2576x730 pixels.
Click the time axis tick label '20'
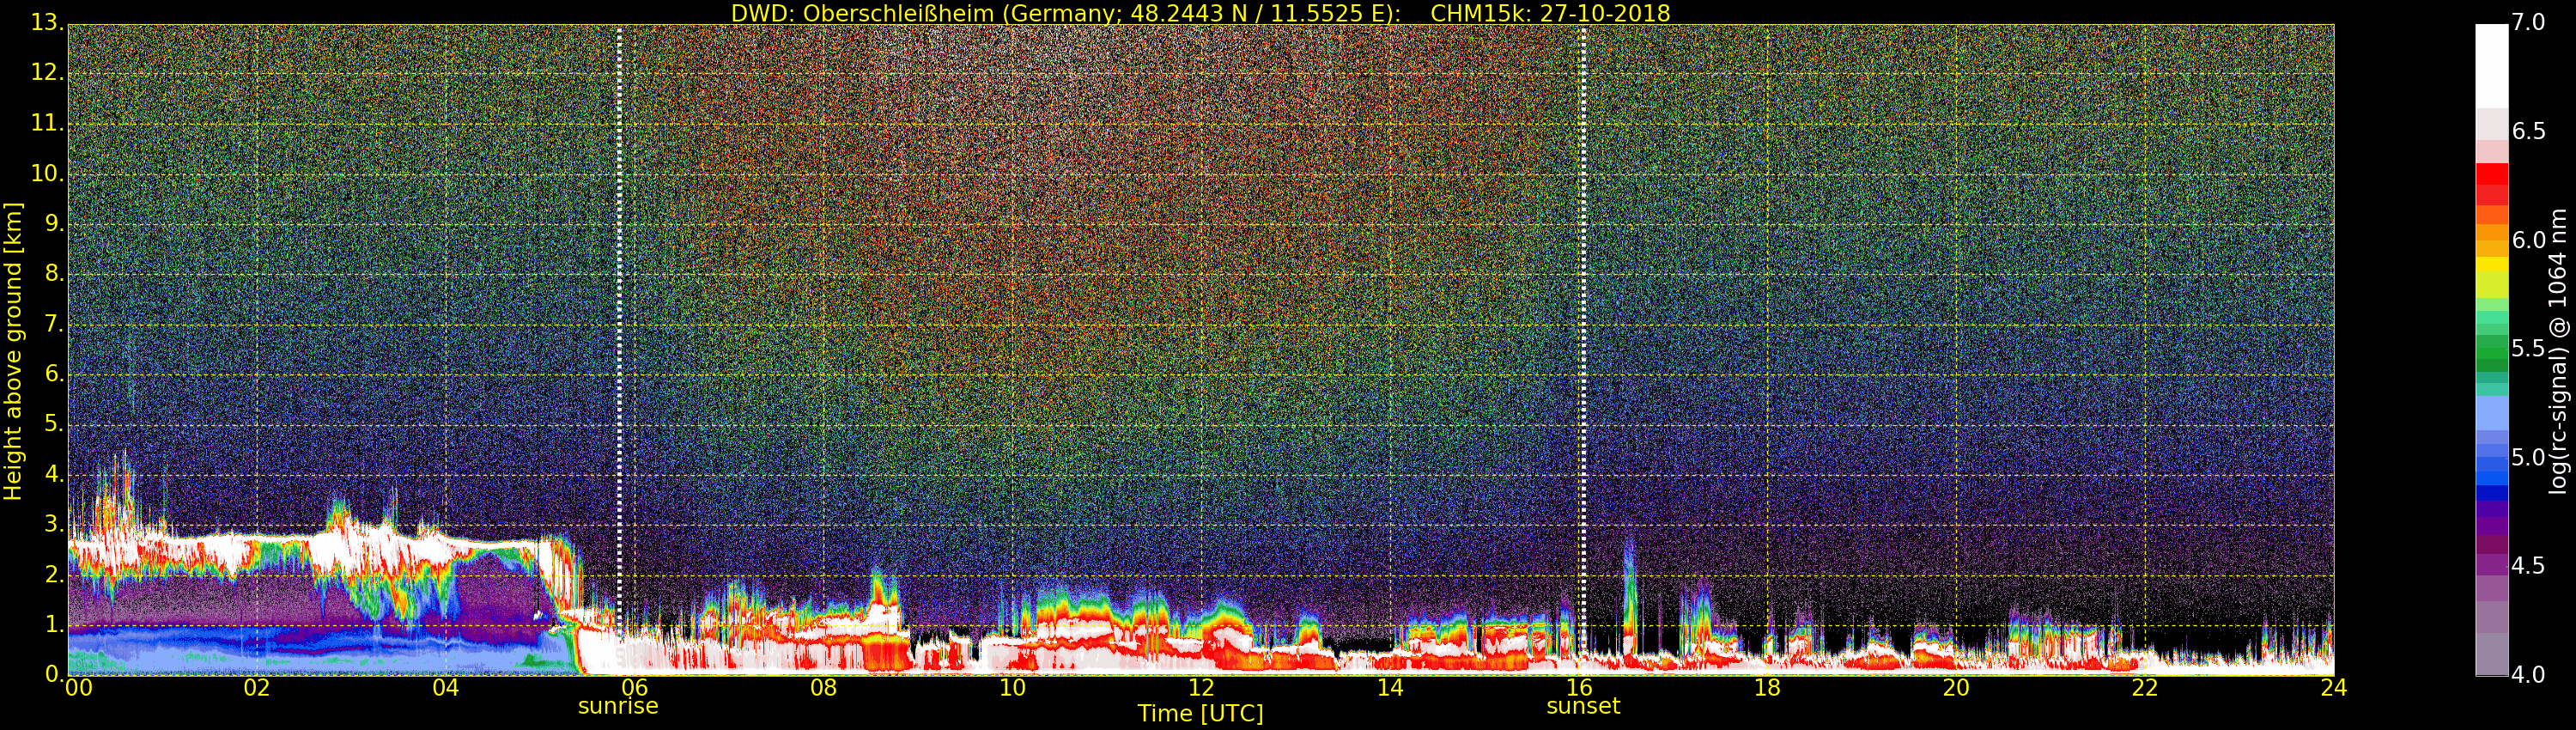click(x=1956, y=688)
